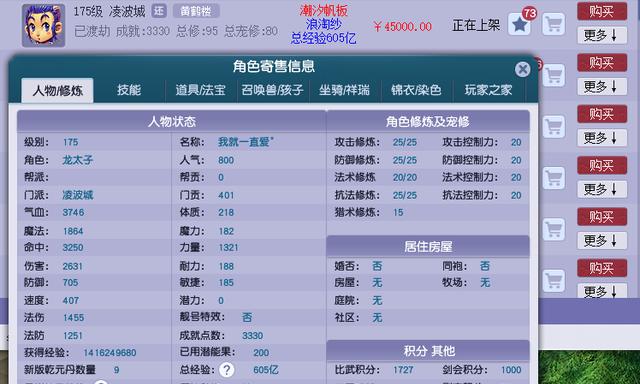Click the item name 浪淘纱
This screenshot has height=384, width=640.
tap(324, 24)
